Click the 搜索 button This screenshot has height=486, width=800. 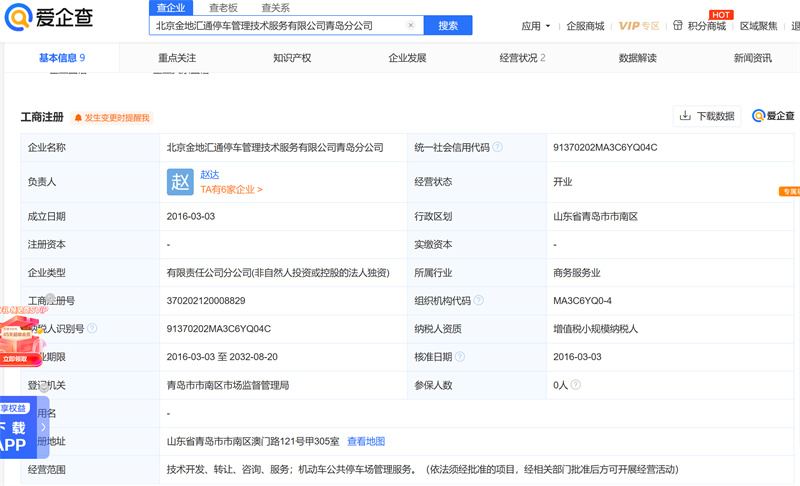448,26
